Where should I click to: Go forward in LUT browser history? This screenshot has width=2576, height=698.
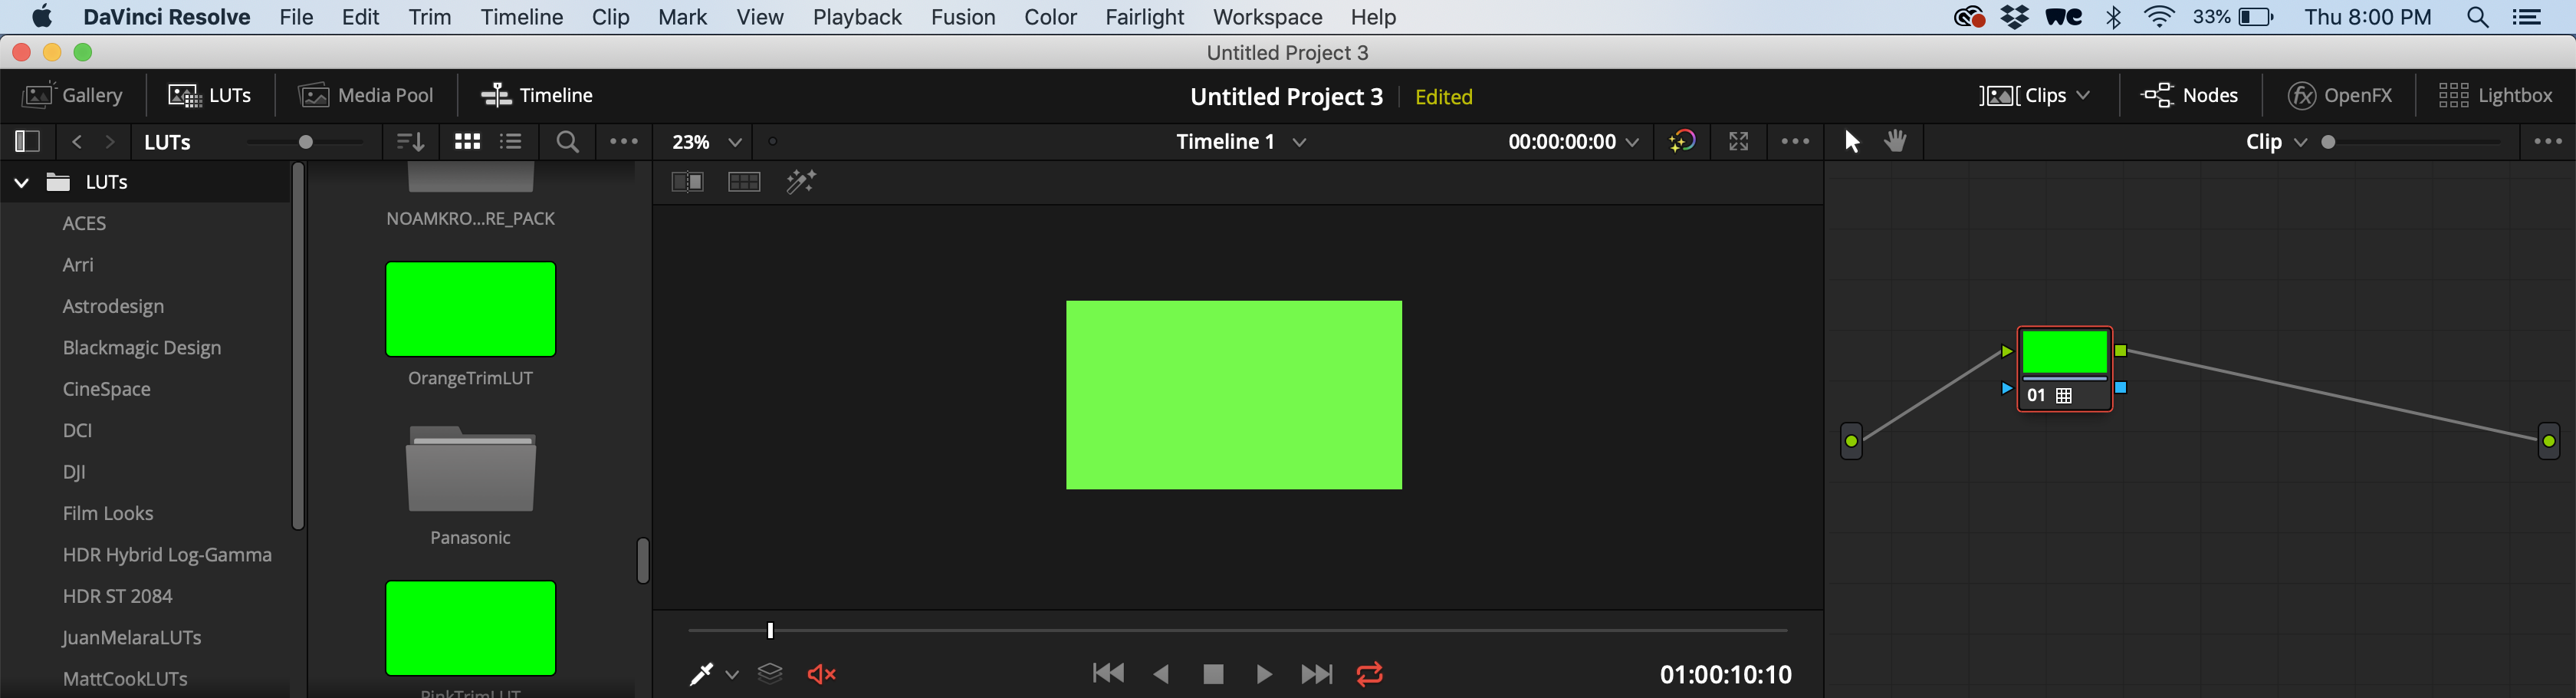pyautogui.click(x=110, y=142)
